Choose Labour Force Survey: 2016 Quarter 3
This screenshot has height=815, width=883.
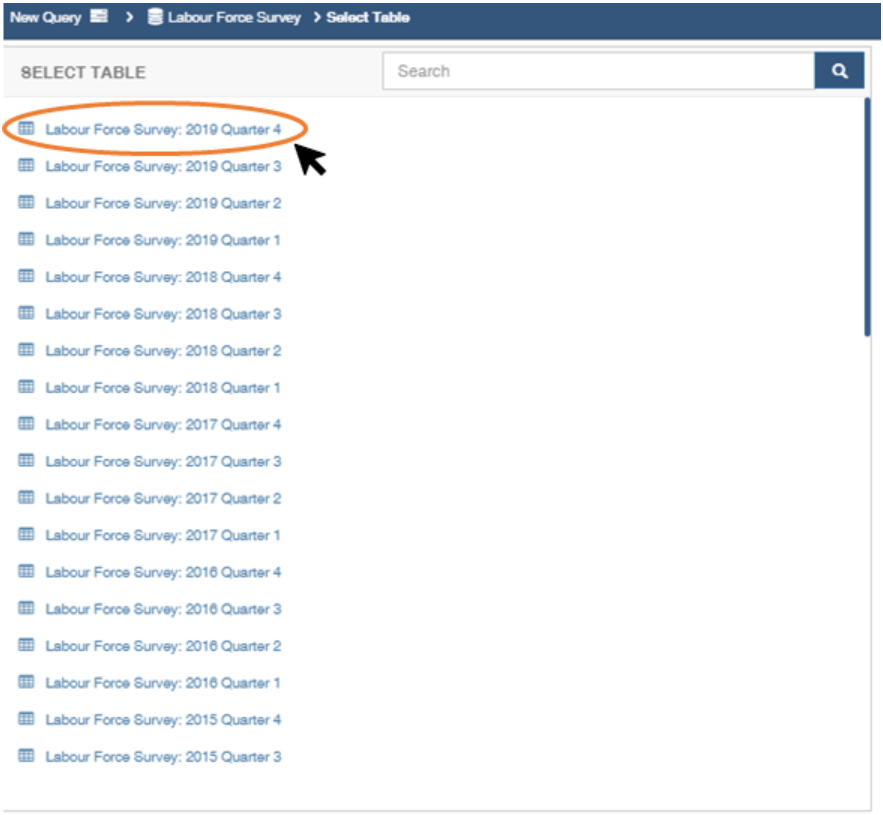click(x=163, y=609)
